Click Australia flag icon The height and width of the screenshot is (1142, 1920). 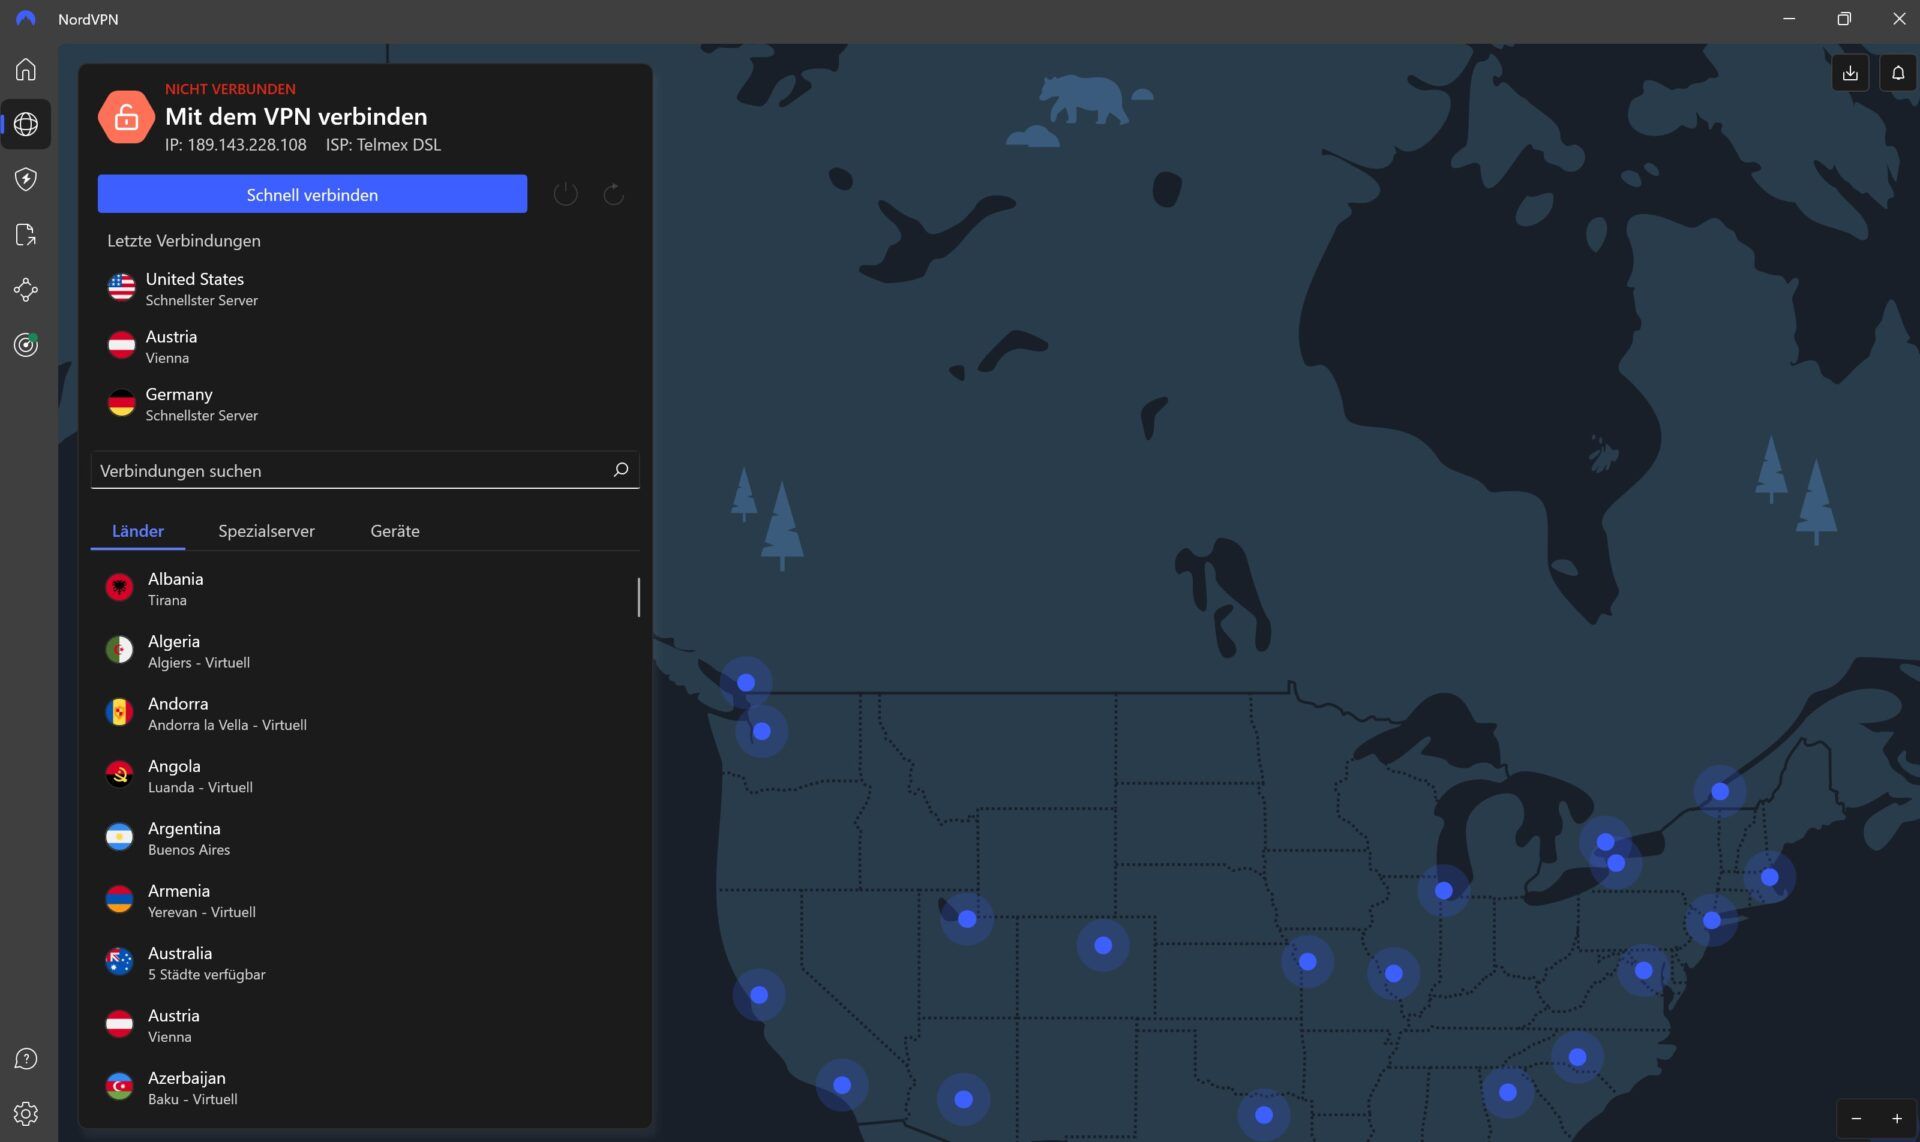tap(120, 962)
